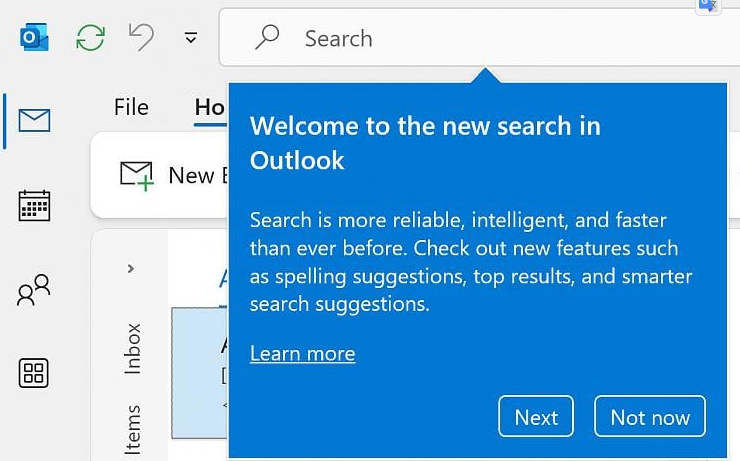
Task: Expand the collapsed folder pane chevron
Action: pos(131,268)
